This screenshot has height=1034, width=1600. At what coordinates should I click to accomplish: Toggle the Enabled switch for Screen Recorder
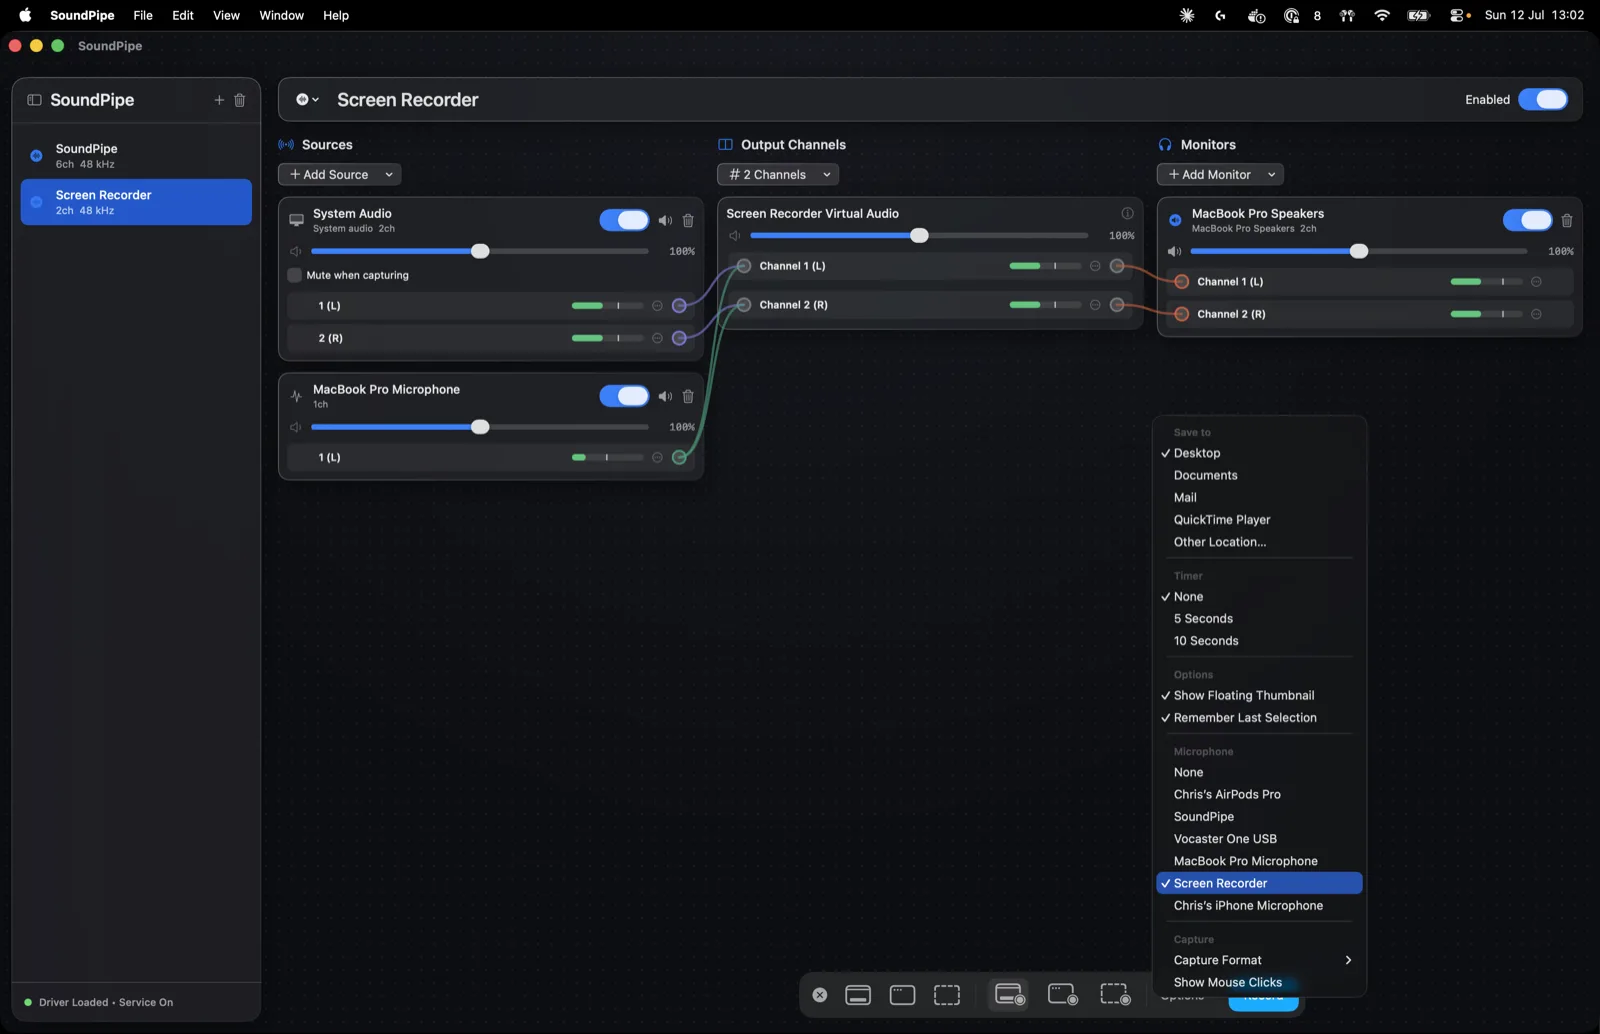[x=1543, y=99]
